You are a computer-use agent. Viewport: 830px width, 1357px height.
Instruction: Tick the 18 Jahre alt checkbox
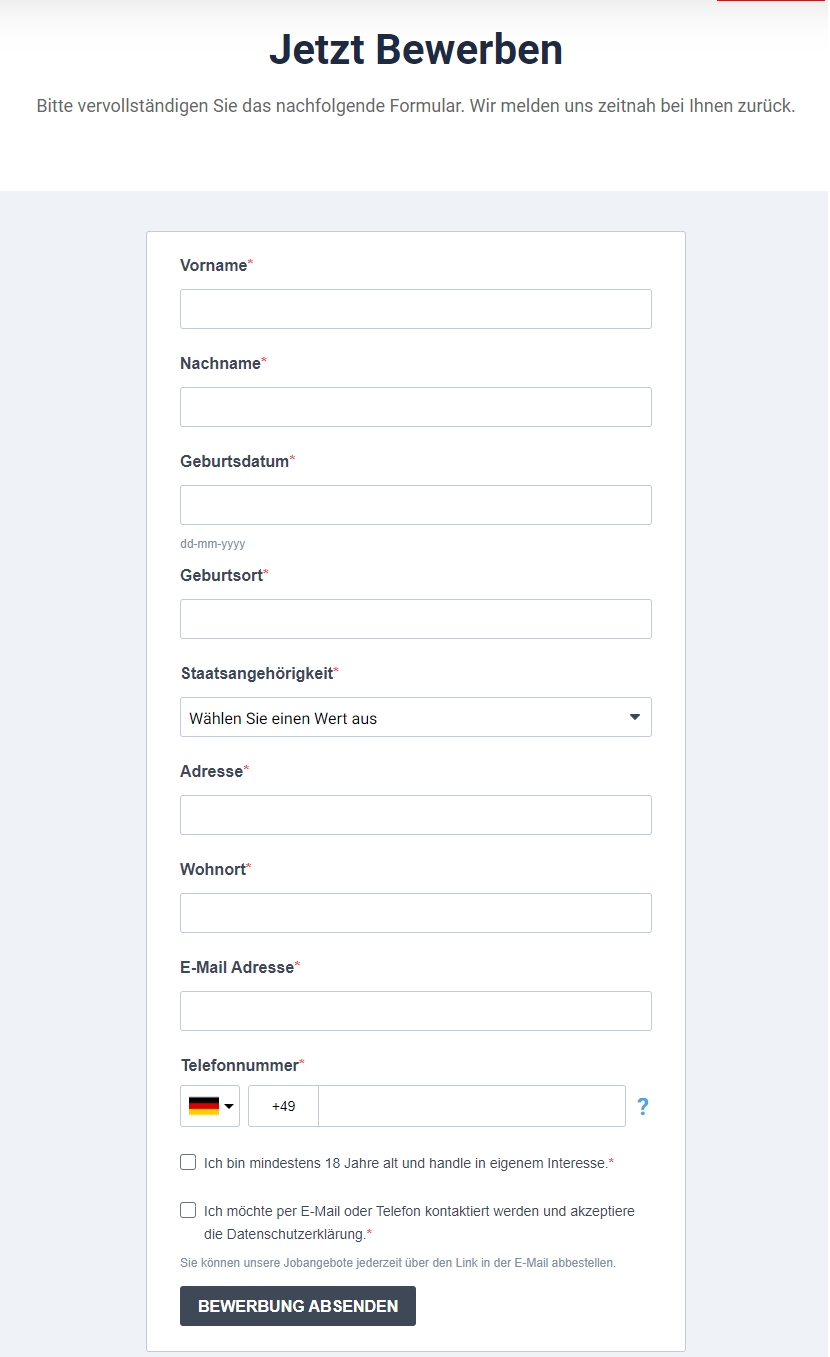point(188,1162)
